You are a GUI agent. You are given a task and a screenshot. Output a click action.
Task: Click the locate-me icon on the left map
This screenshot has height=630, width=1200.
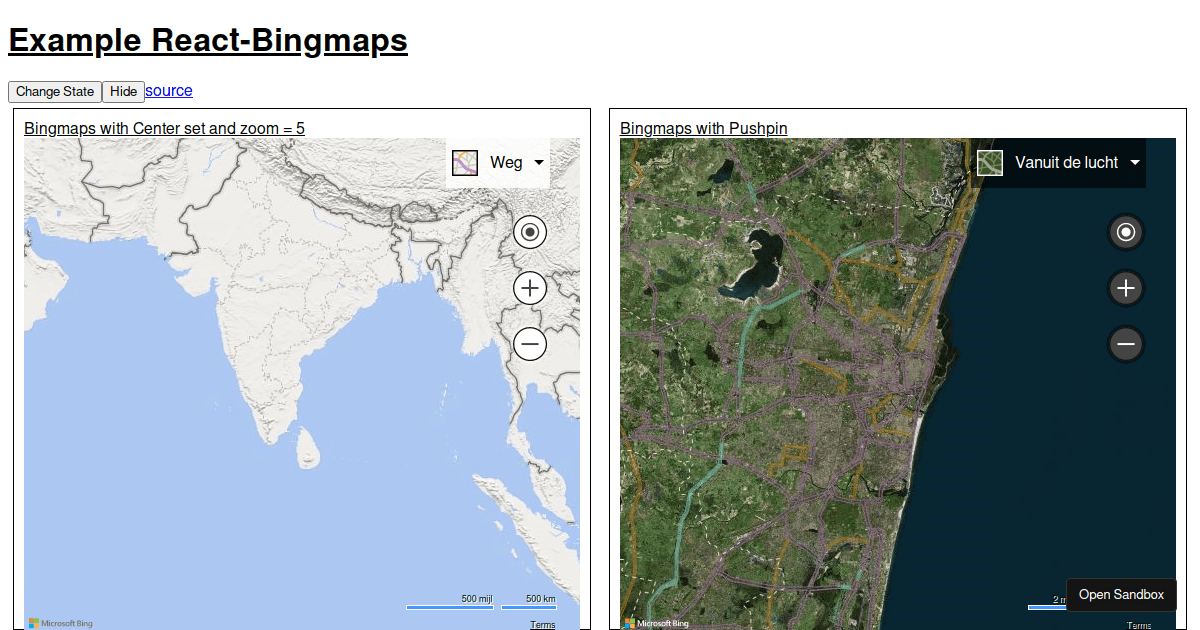click(x=529, y=231)
